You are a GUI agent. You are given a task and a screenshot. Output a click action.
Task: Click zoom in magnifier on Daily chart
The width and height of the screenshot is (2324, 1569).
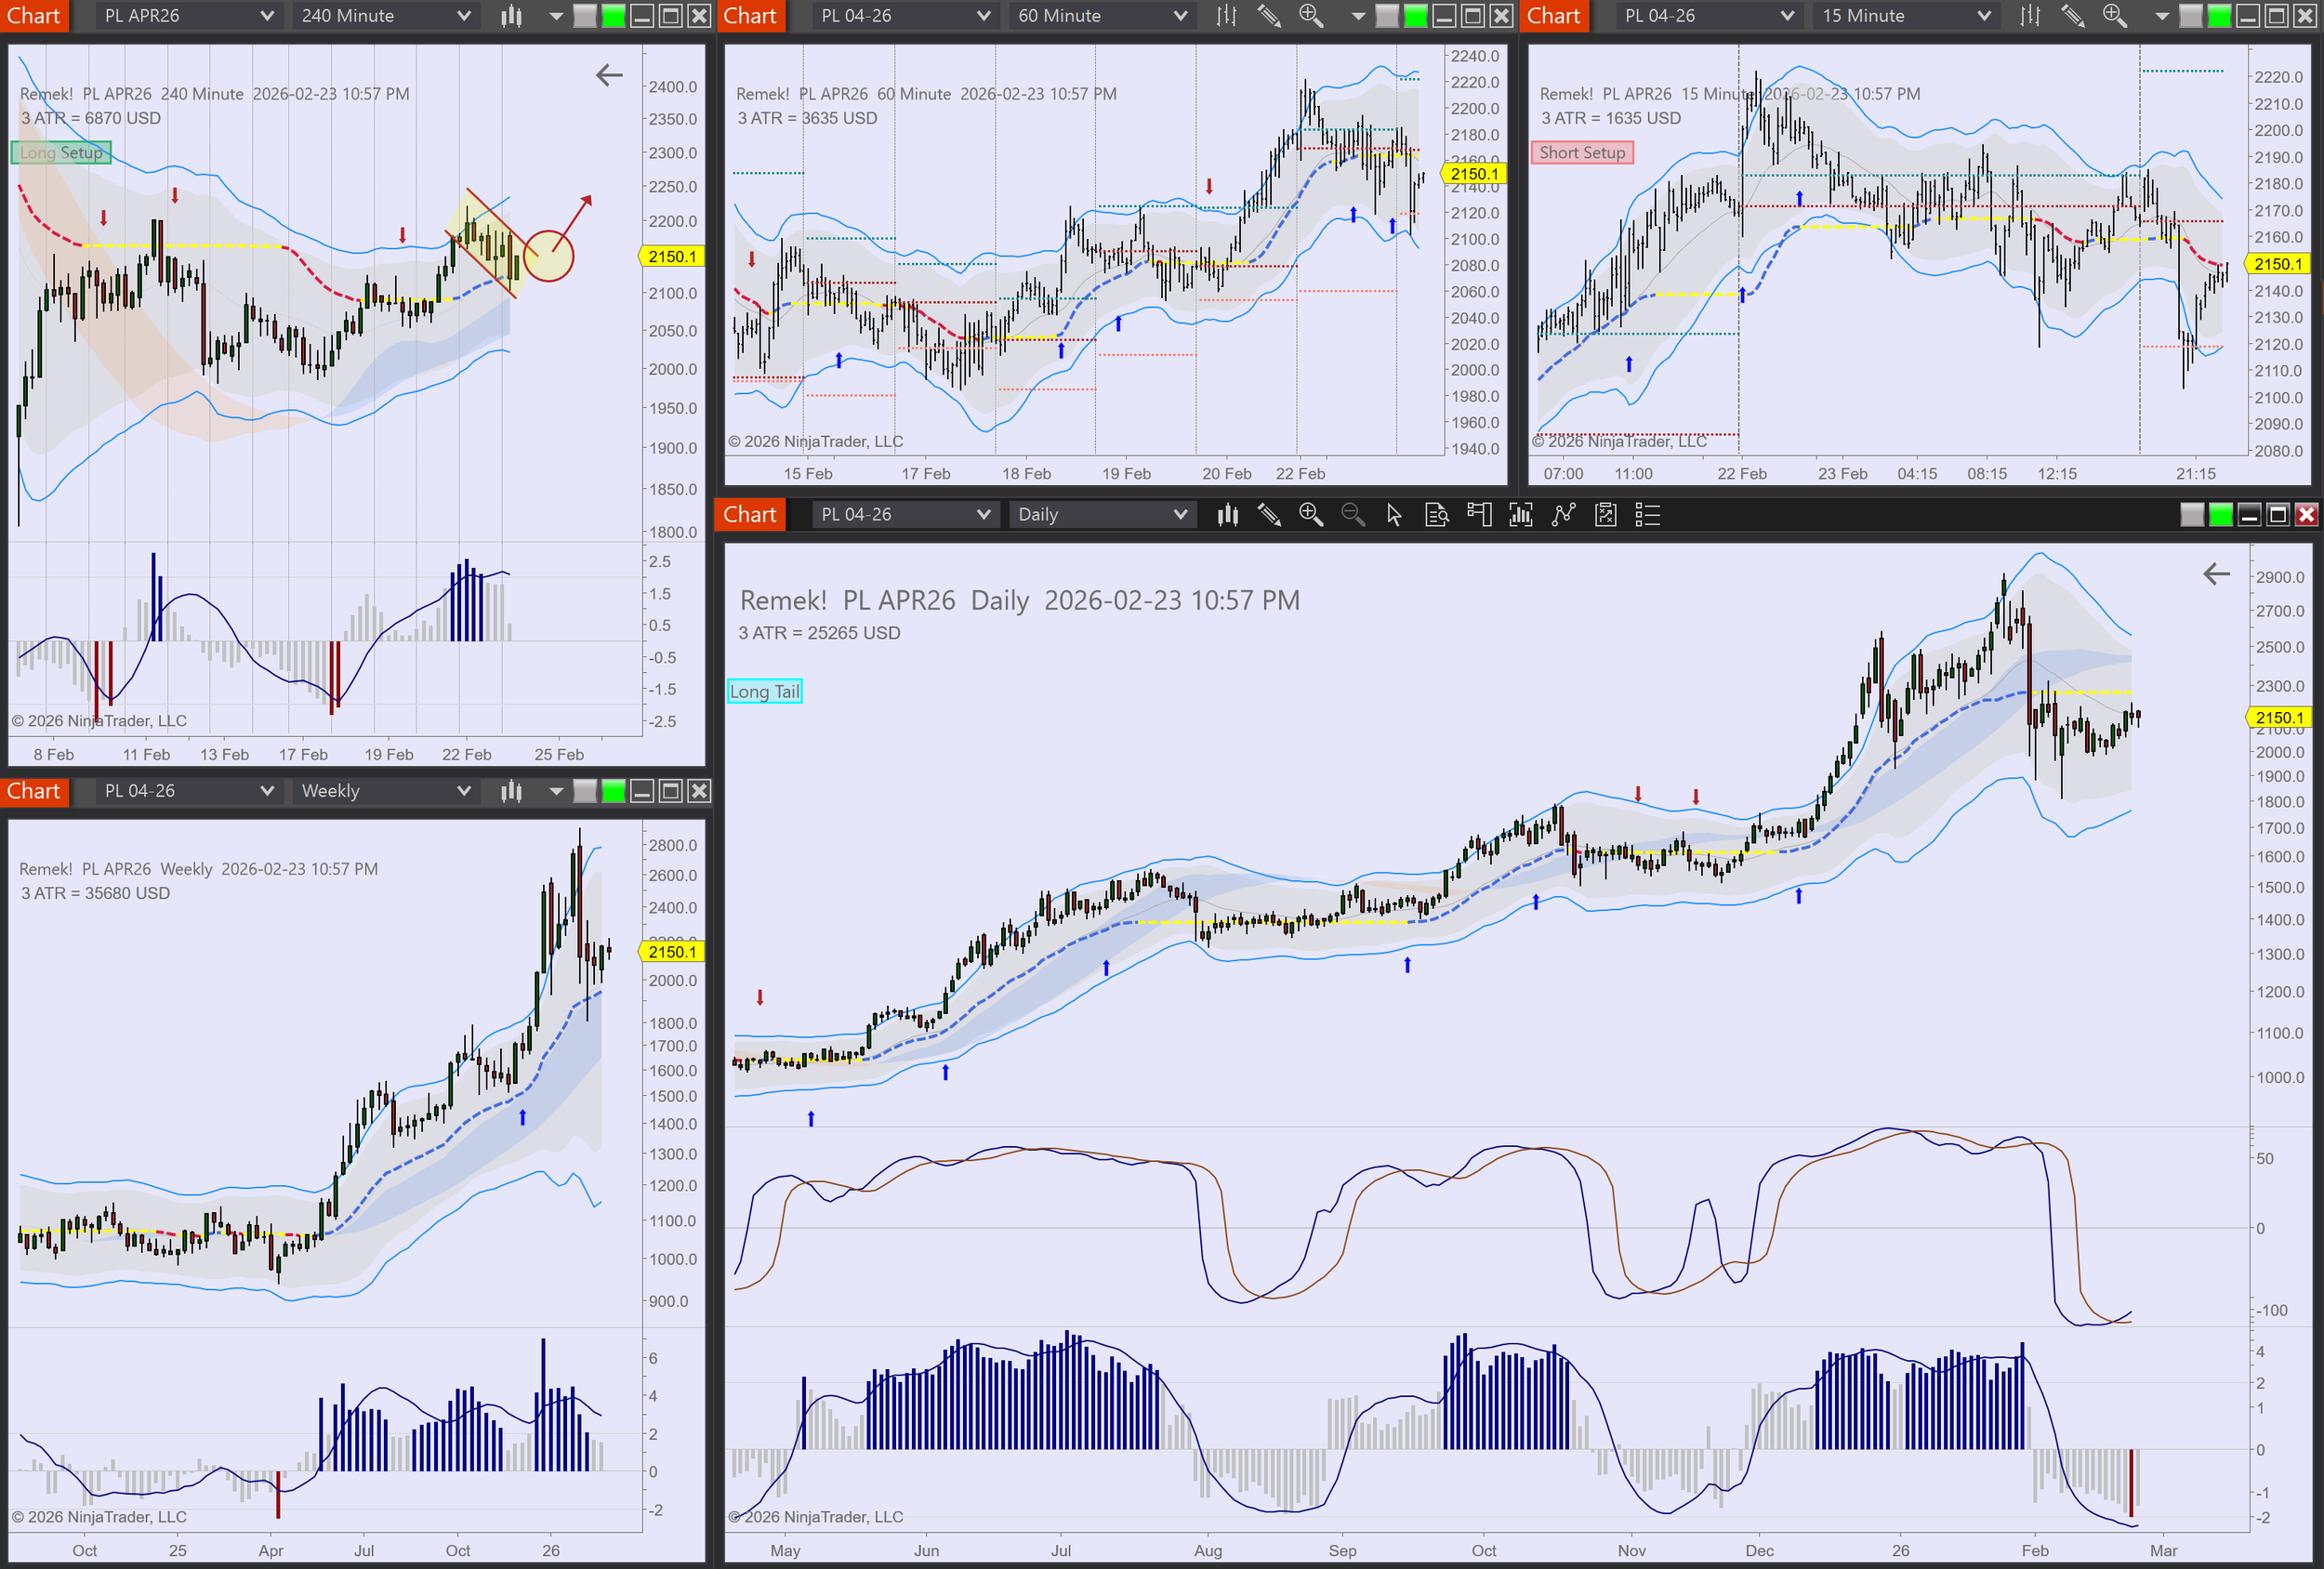click(x=1310, y=515)
